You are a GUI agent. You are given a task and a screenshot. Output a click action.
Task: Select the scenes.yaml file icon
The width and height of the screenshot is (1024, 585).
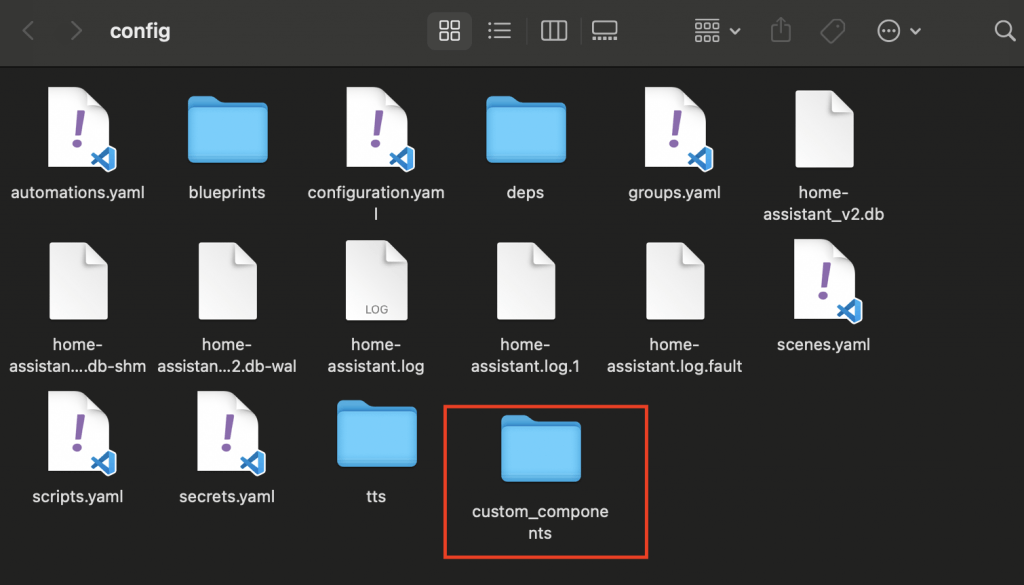[x=827, y=281]
